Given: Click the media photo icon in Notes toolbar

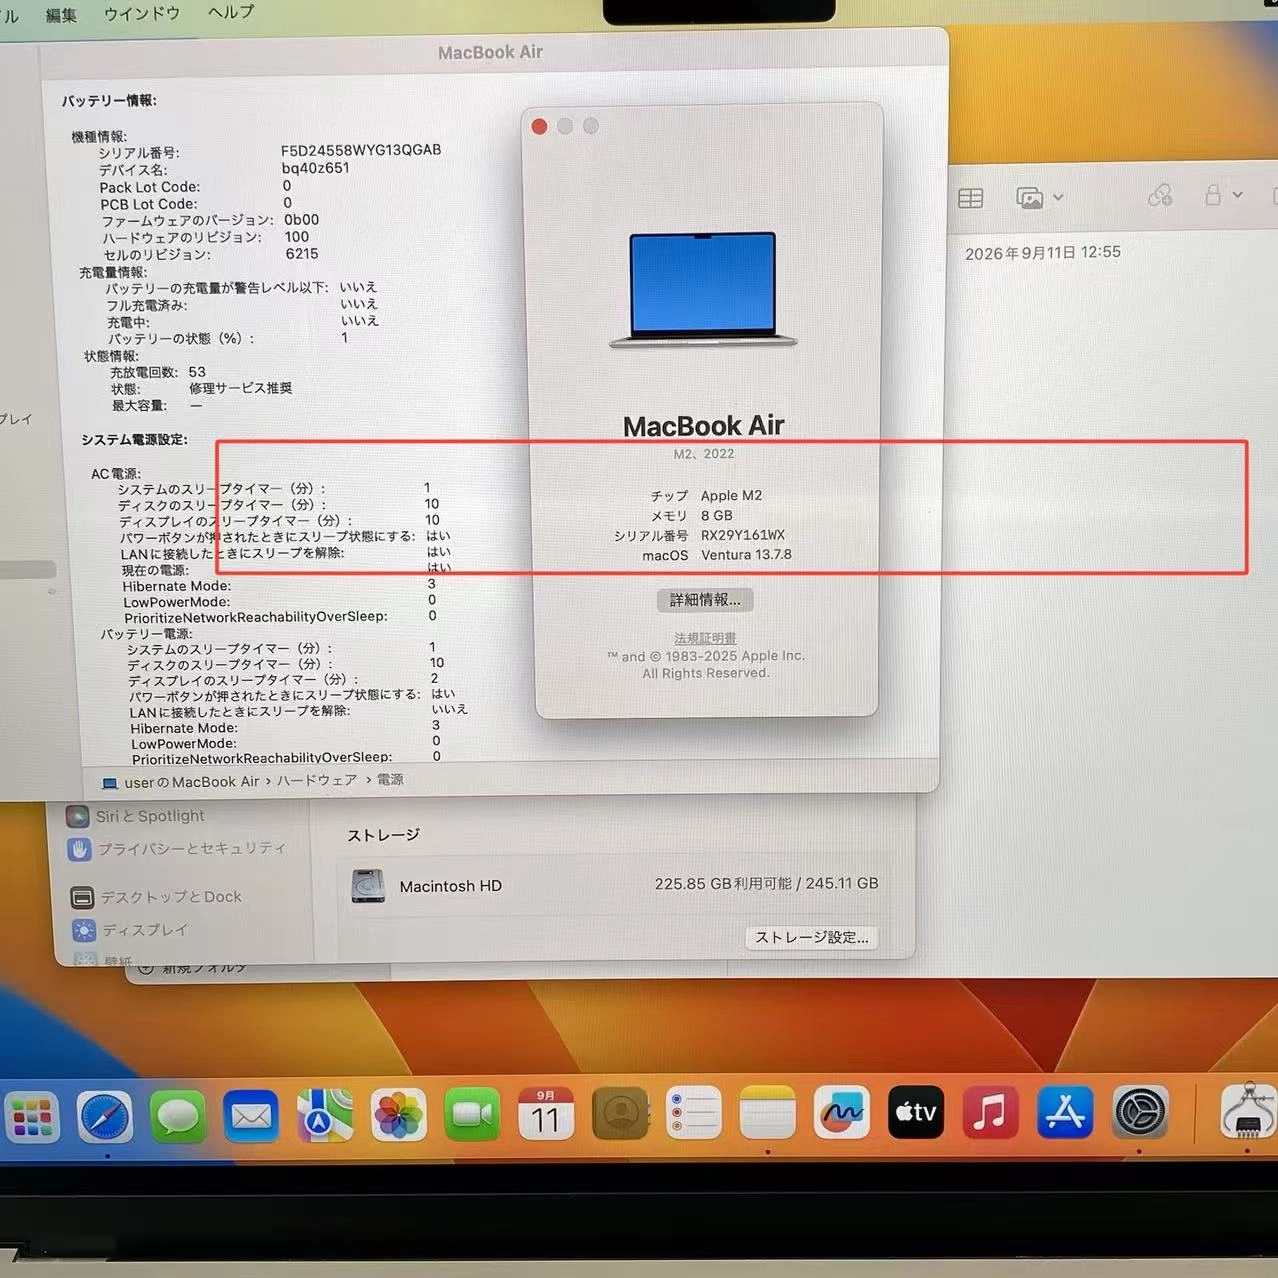Looking at the screenshot, I should pyautogui.click(x=1029, y=198).
